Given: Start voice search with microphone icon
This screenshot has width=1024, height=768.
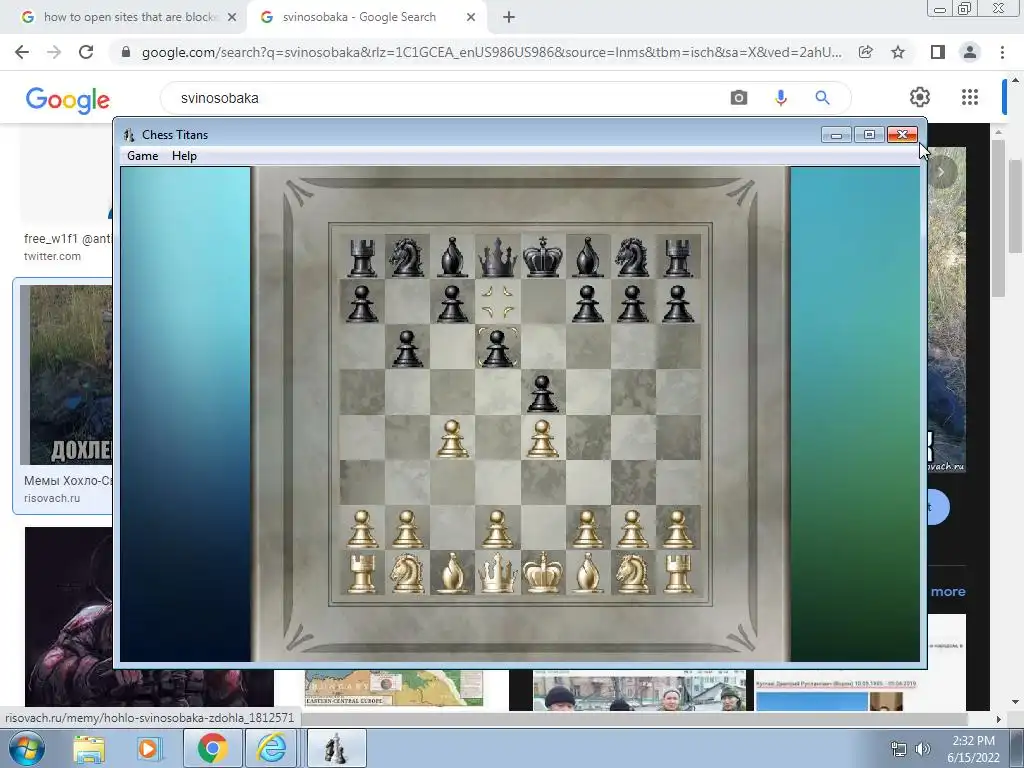Looking at the screenshot, I should tap(780, 98).
